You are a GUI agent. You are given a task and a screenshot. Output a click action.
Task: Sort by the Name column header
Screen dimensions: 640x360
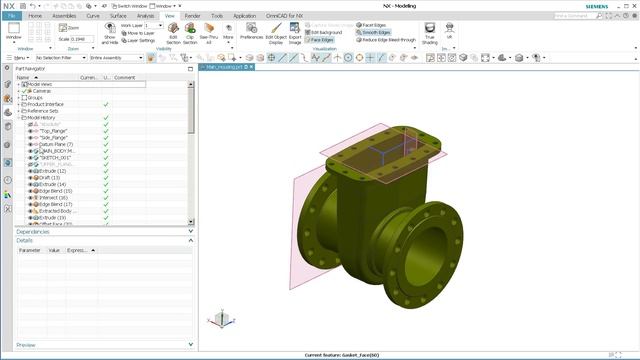pos(23,78)
